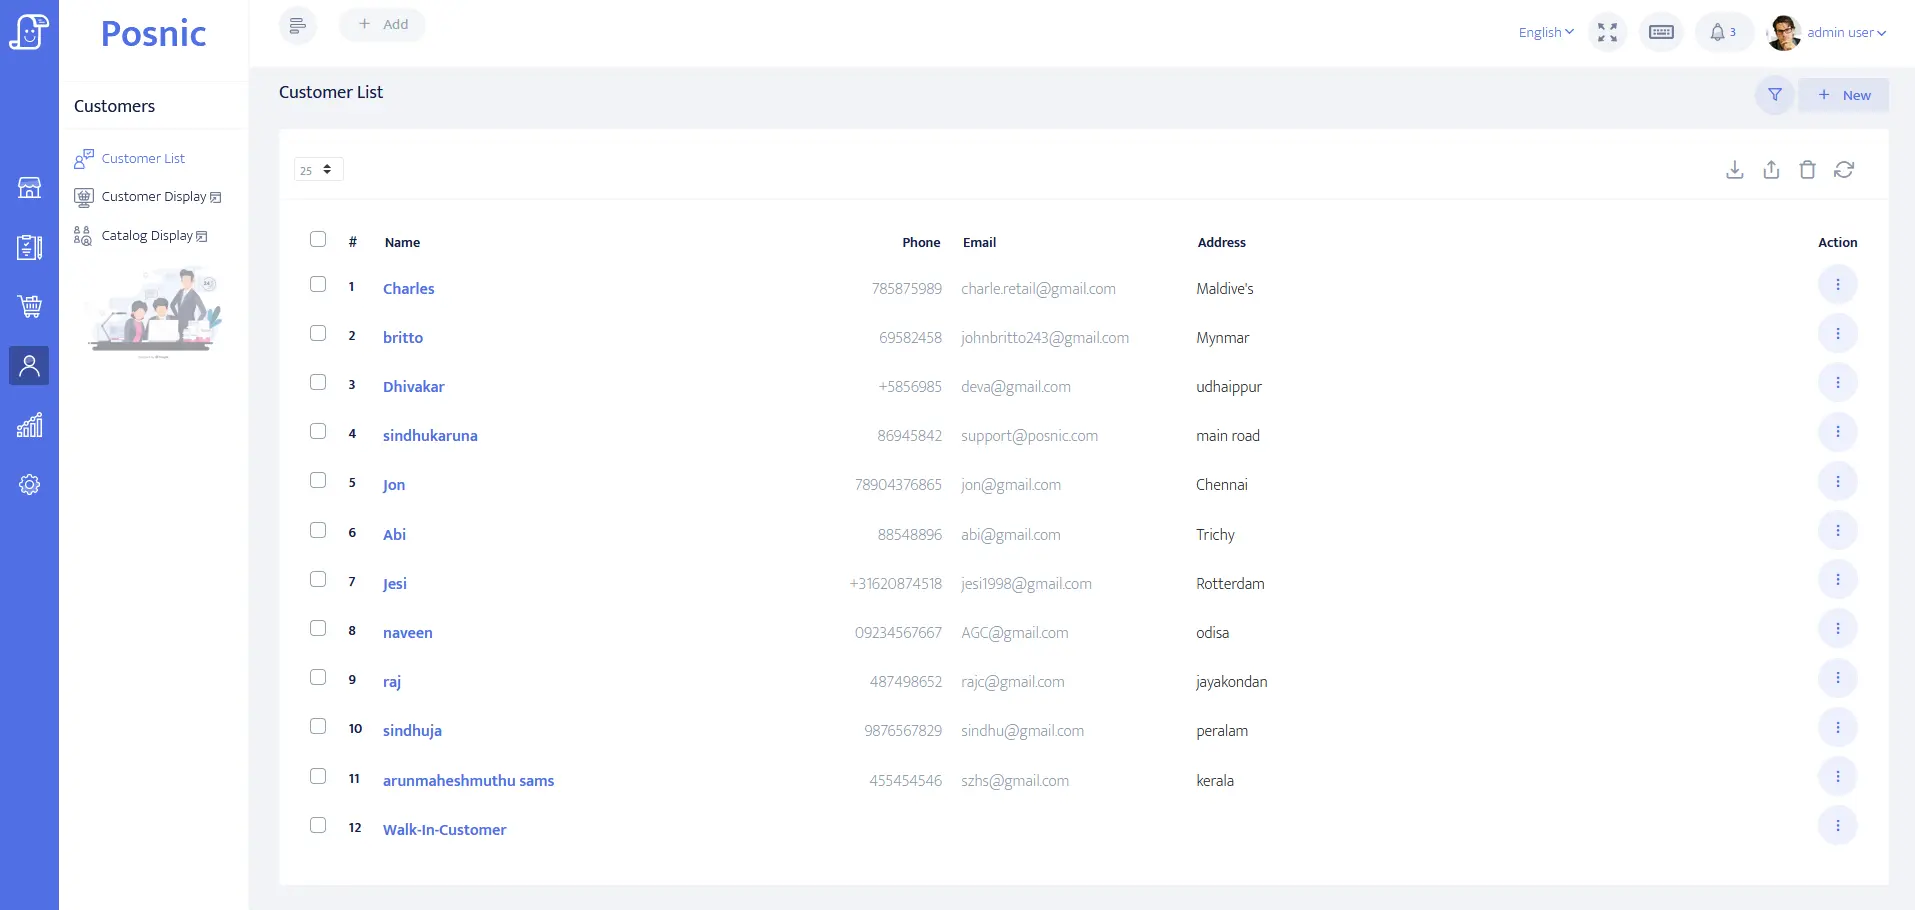Click the filter funnel icon
This screenshot has height=910, width=1915.
tap(1774, 95)
